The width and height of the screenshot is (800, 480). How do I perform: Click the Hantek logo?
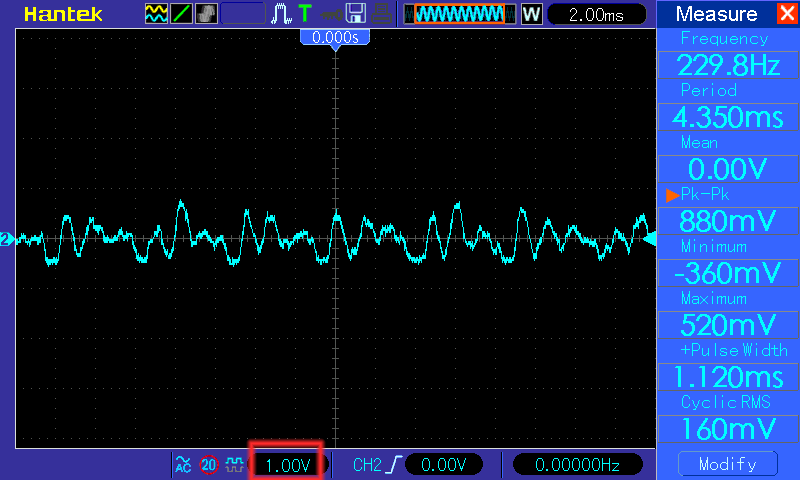[x=63, y=14]
